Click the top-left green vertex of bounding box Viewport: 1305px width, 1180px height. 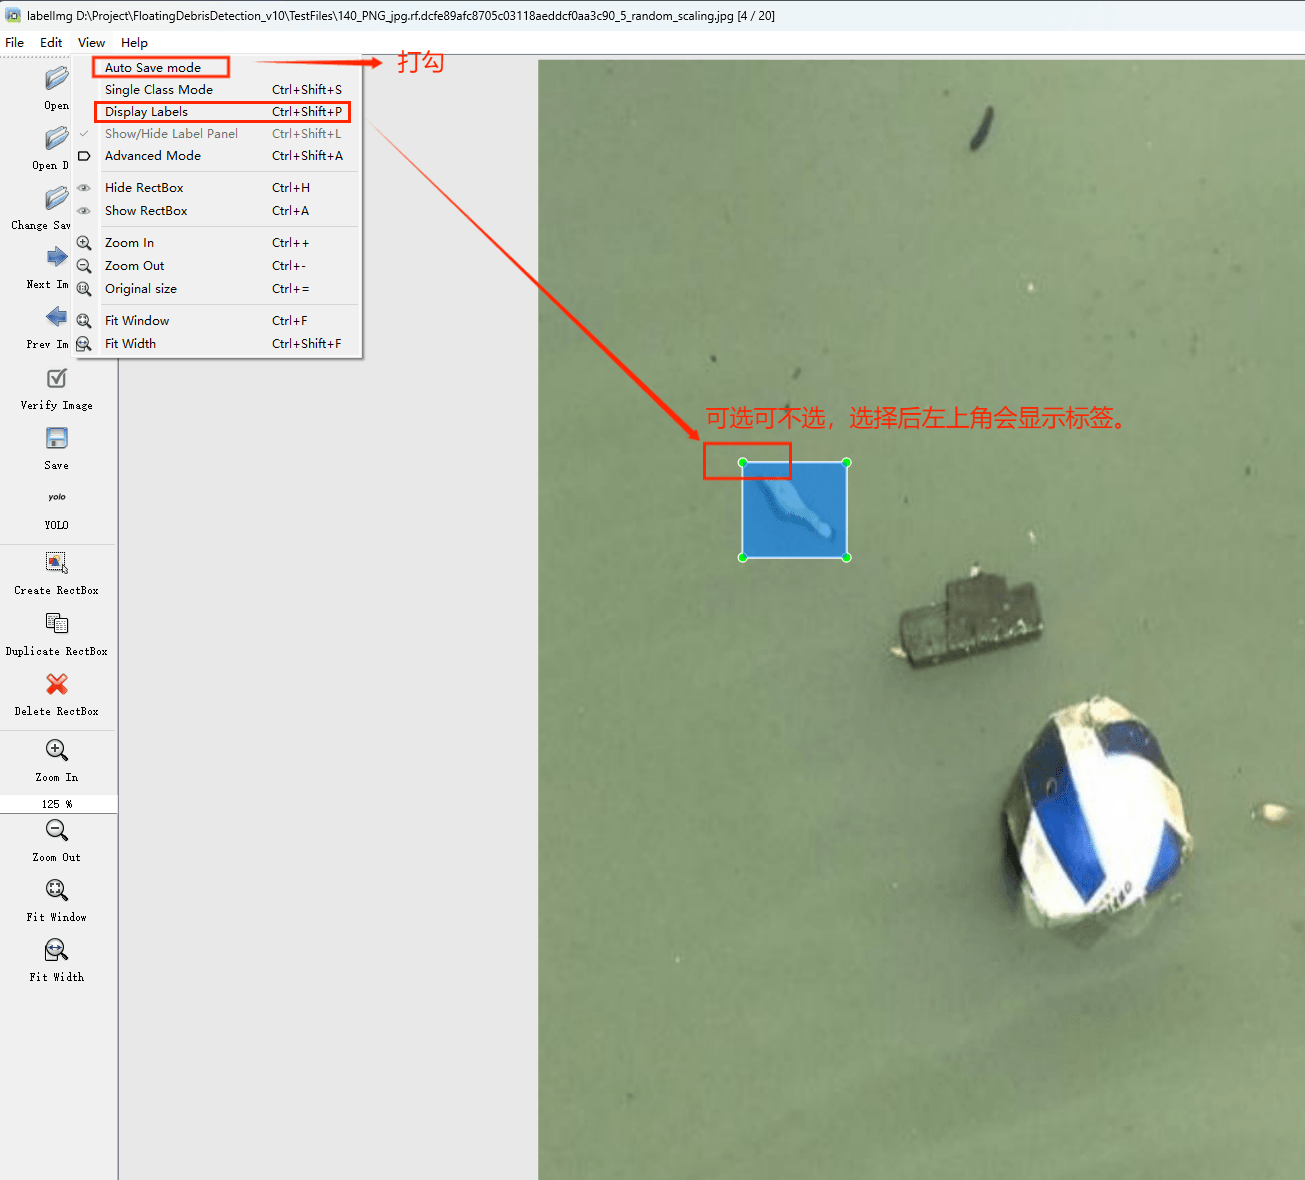click(743, 463)
